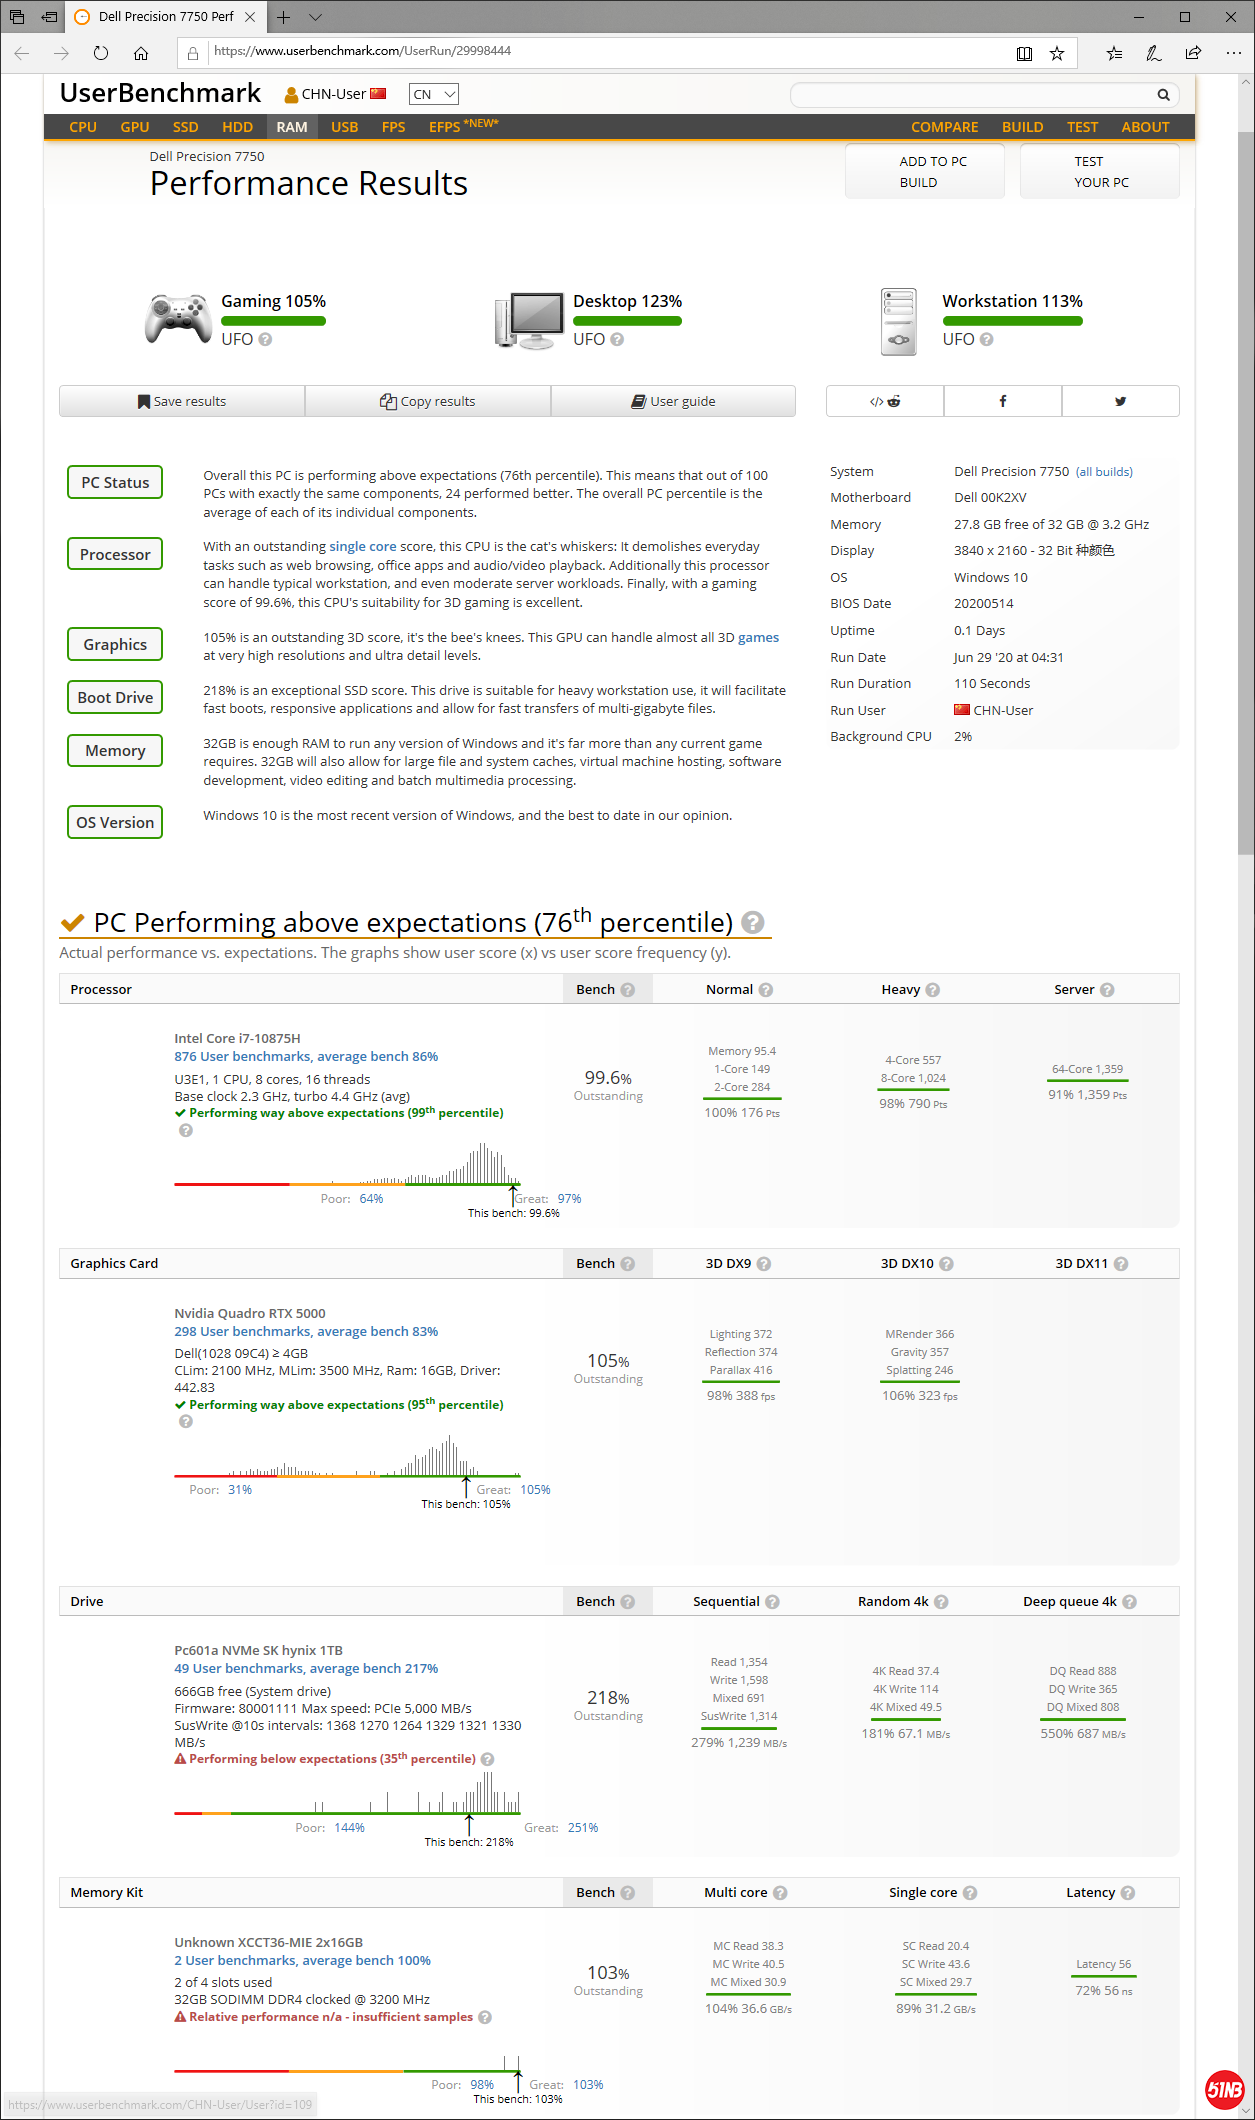Select the RAM menu item
Image resolution: width=1255 pixels, height=2120 pixels.
(292, 127)
